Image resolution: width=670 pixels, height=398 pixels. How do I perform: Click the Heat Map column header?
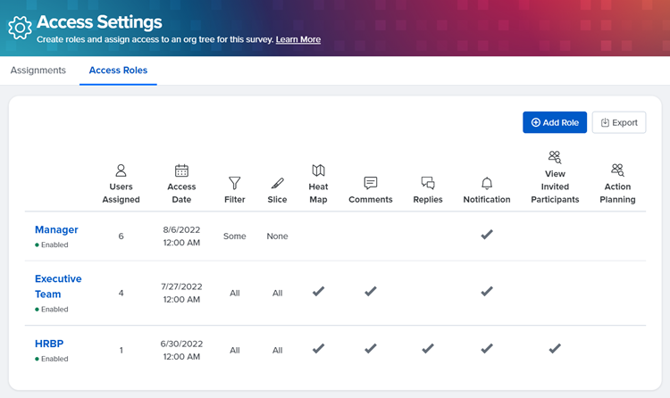point(318,193)
